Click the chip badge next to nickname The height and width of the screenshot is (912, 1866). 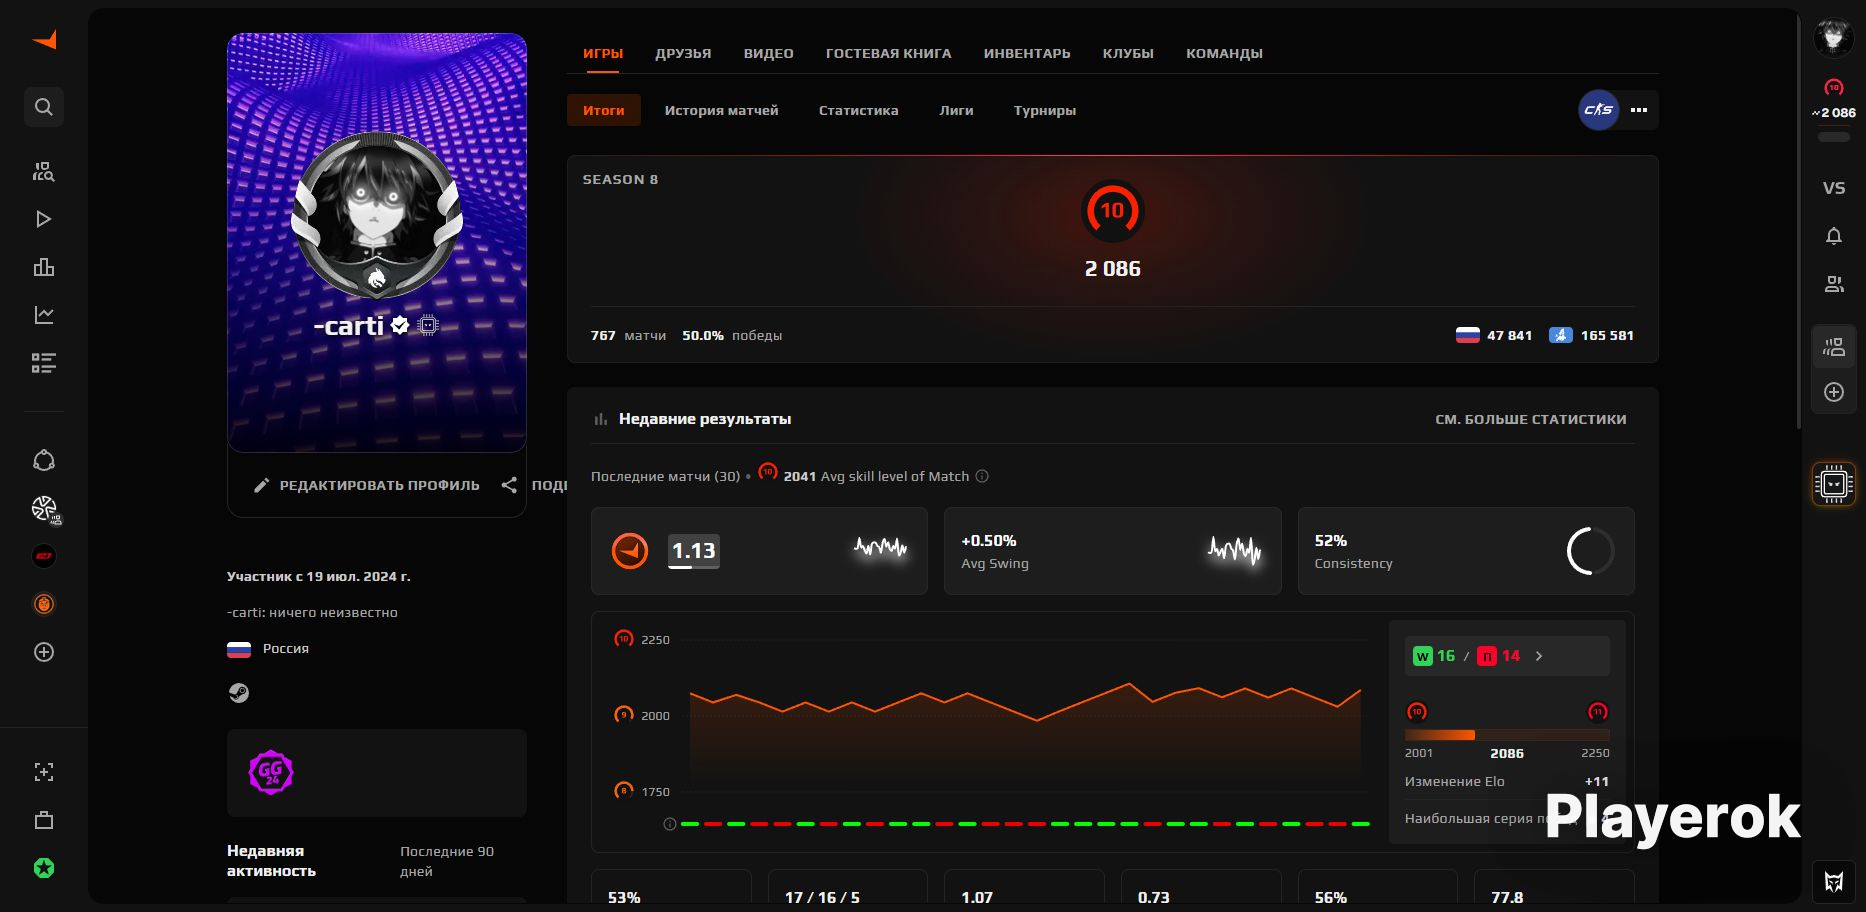(x=428, y=325)
